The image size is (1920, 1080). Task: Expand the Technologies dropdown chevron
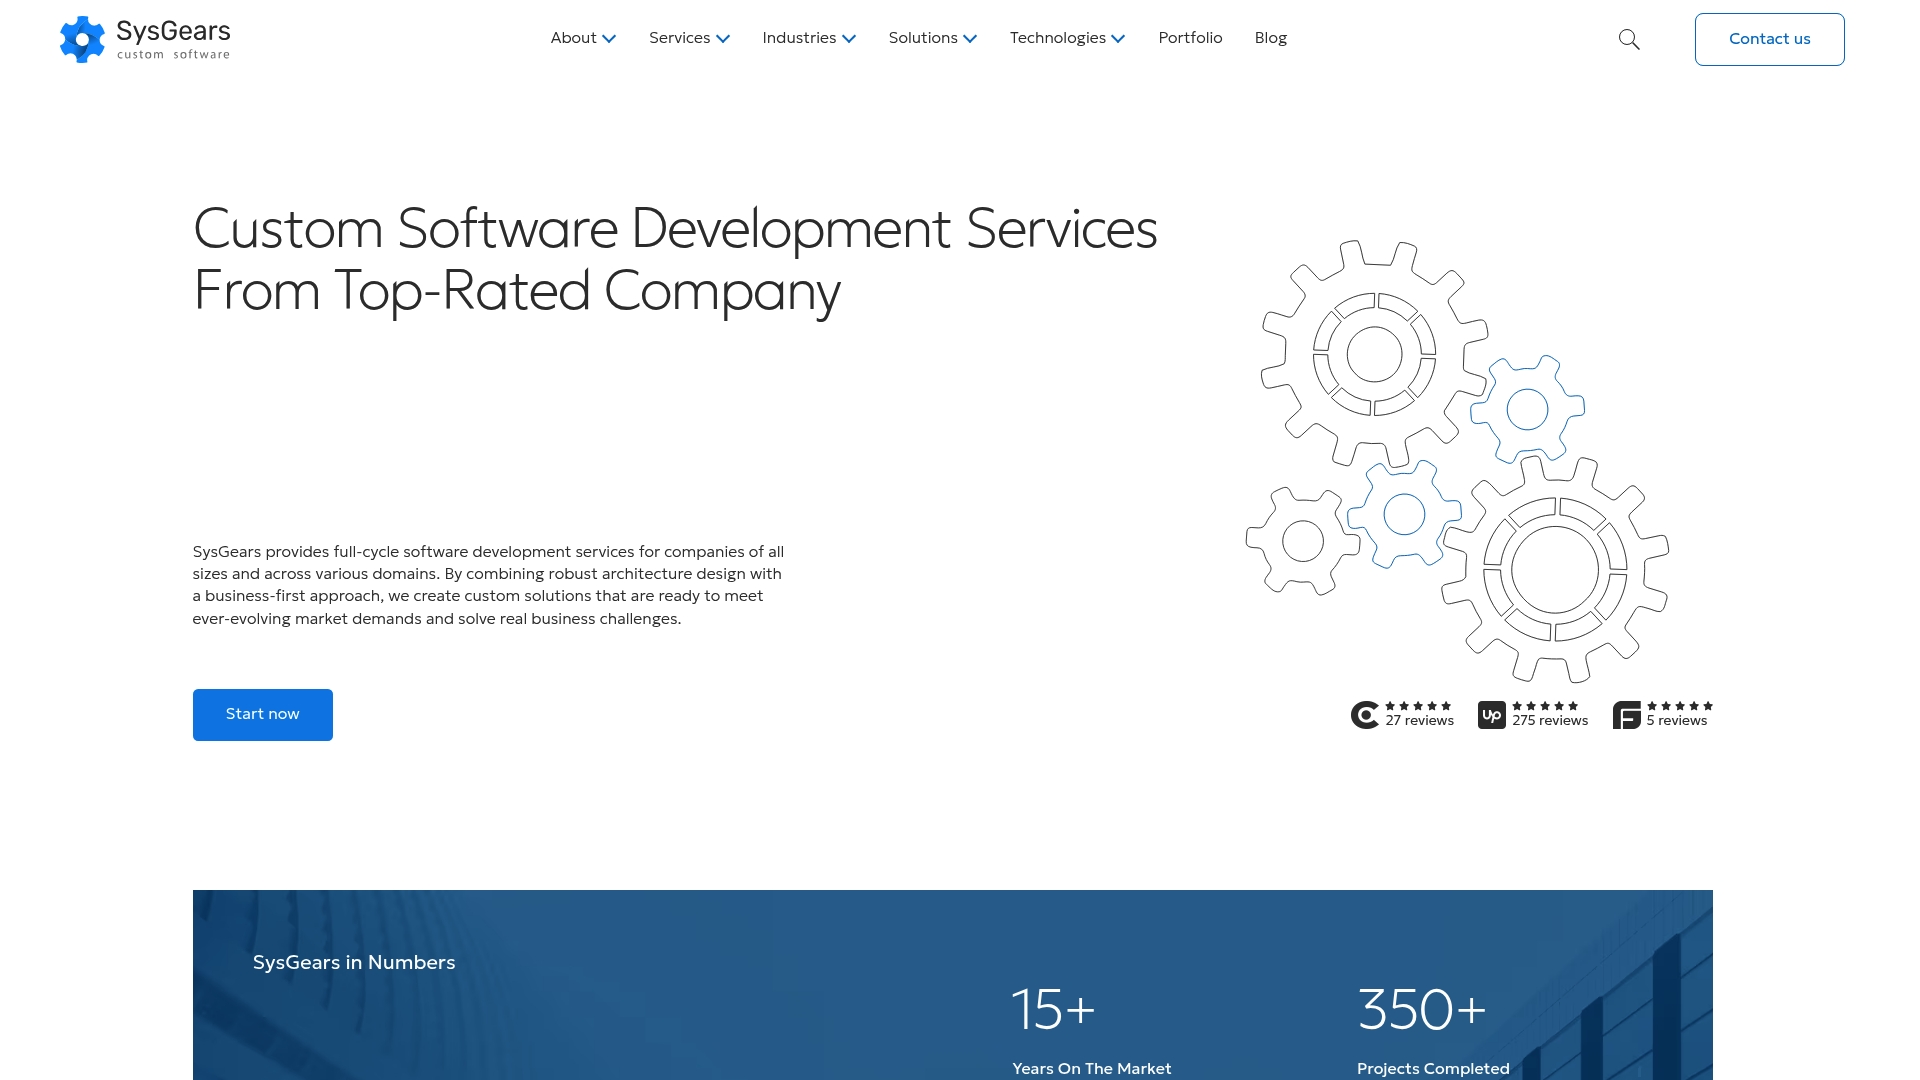(x=1118, y=39)
